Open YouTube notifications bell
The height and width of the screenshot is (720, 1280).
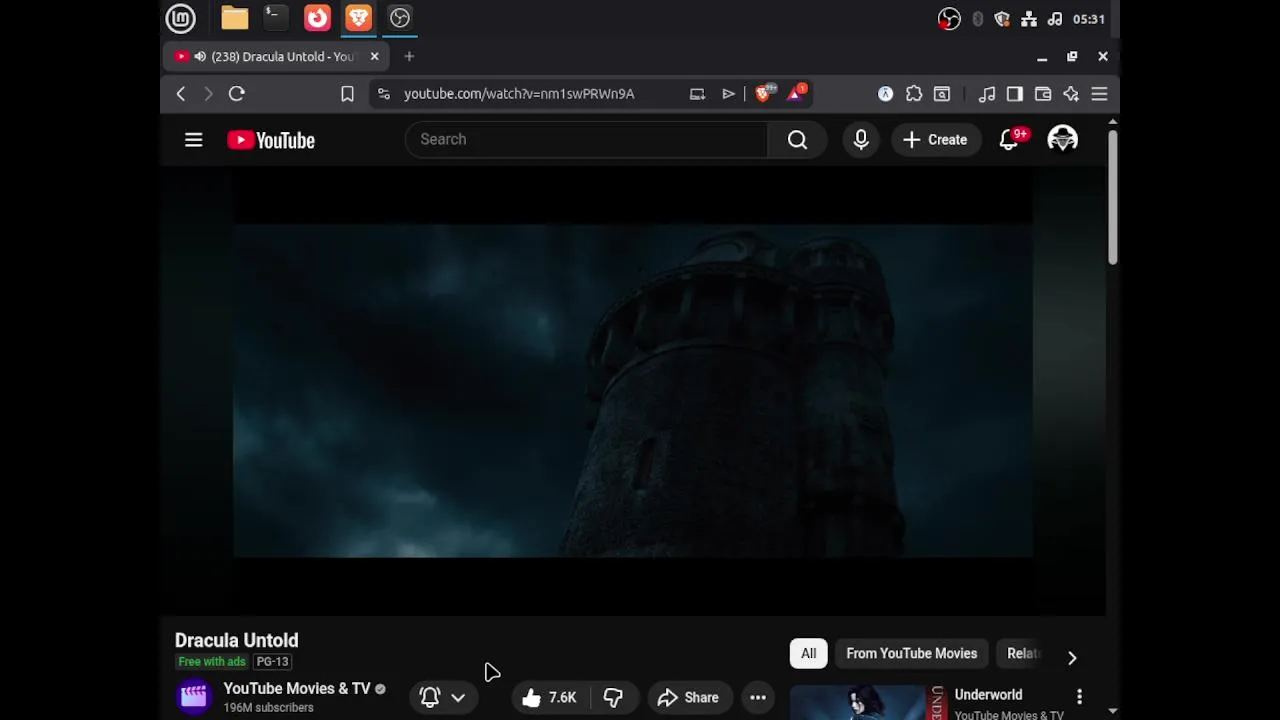[x=1010, y=140]
